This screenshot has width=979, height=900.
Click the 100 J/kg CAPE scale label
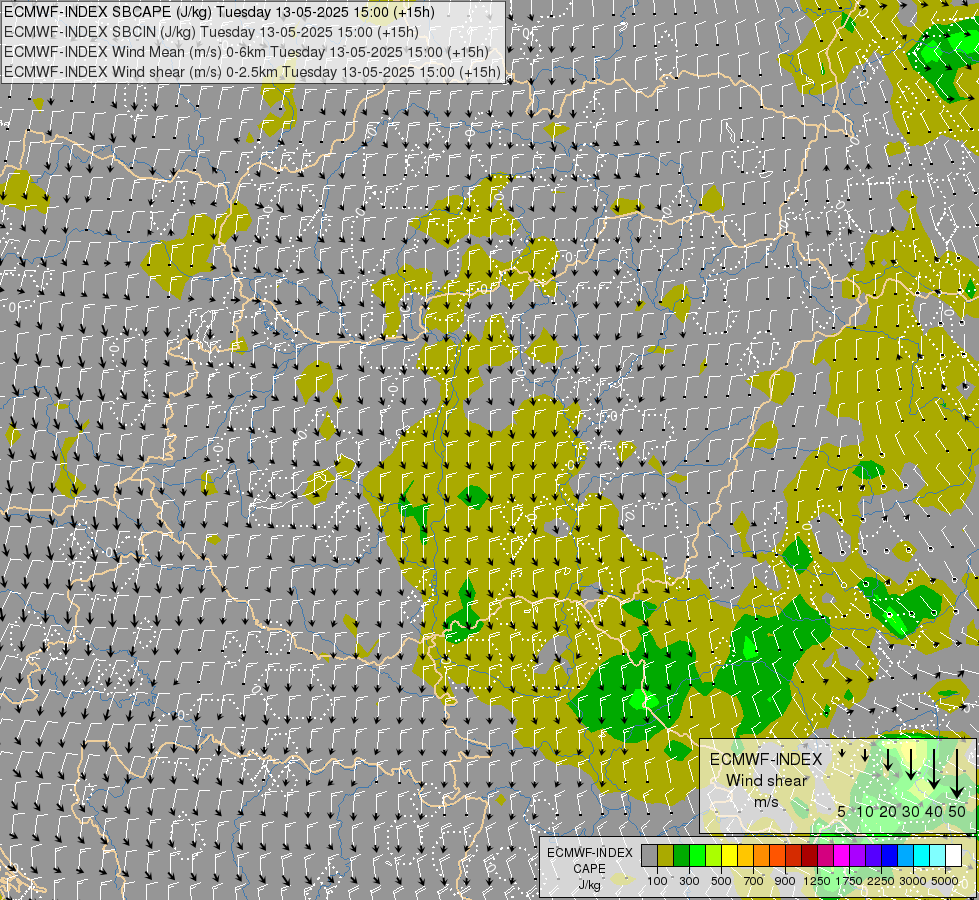tap(657, 881)
